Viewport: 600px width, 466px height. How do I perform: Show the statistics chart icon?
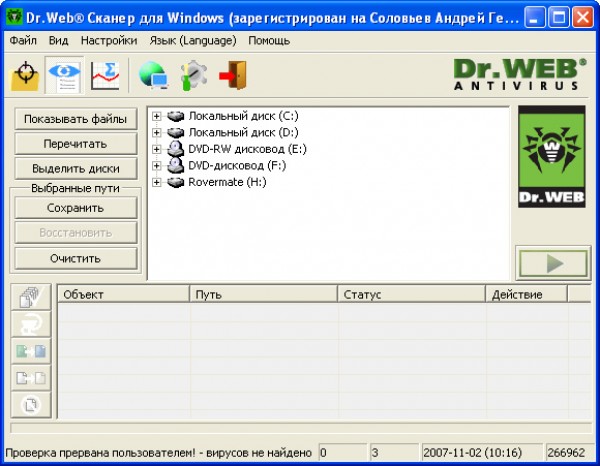[x=104, y=75]
